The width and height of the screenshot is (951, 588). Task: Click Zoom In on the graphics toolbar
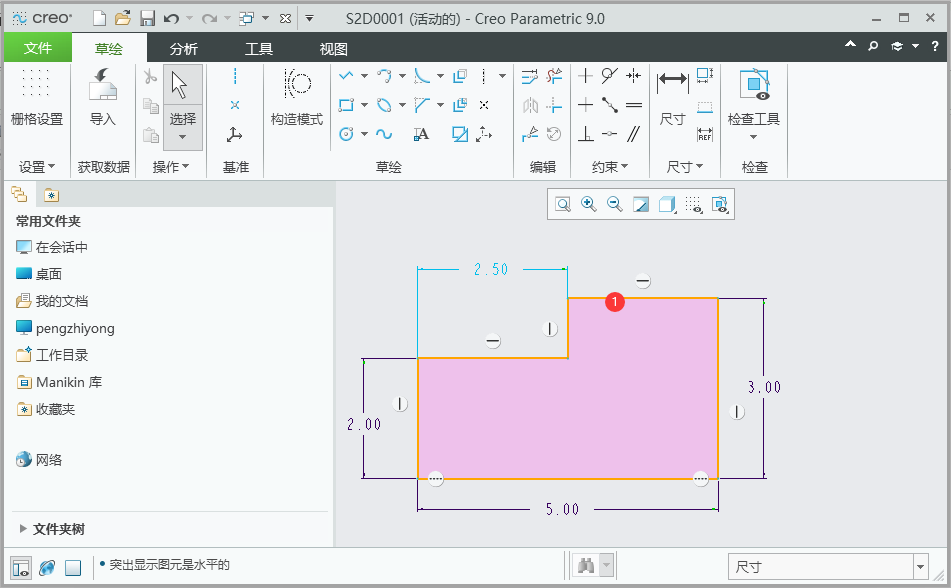pos(589,203)
